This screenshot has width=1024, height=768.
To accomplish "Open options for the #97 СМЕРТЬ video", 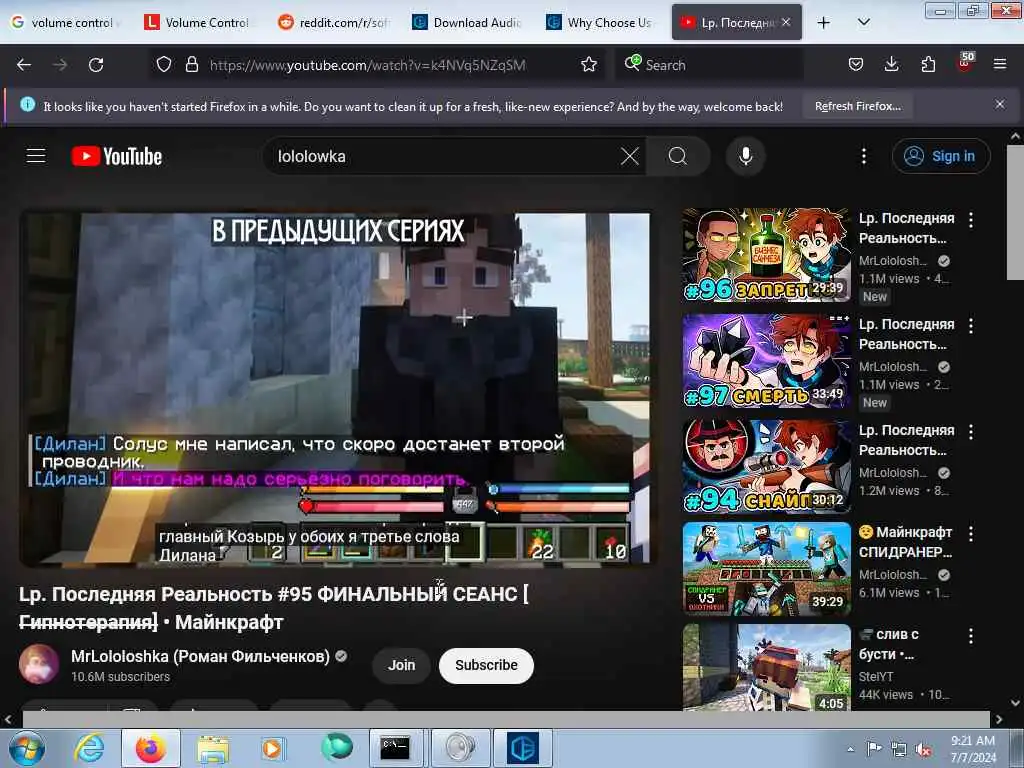I will [971, 326].
